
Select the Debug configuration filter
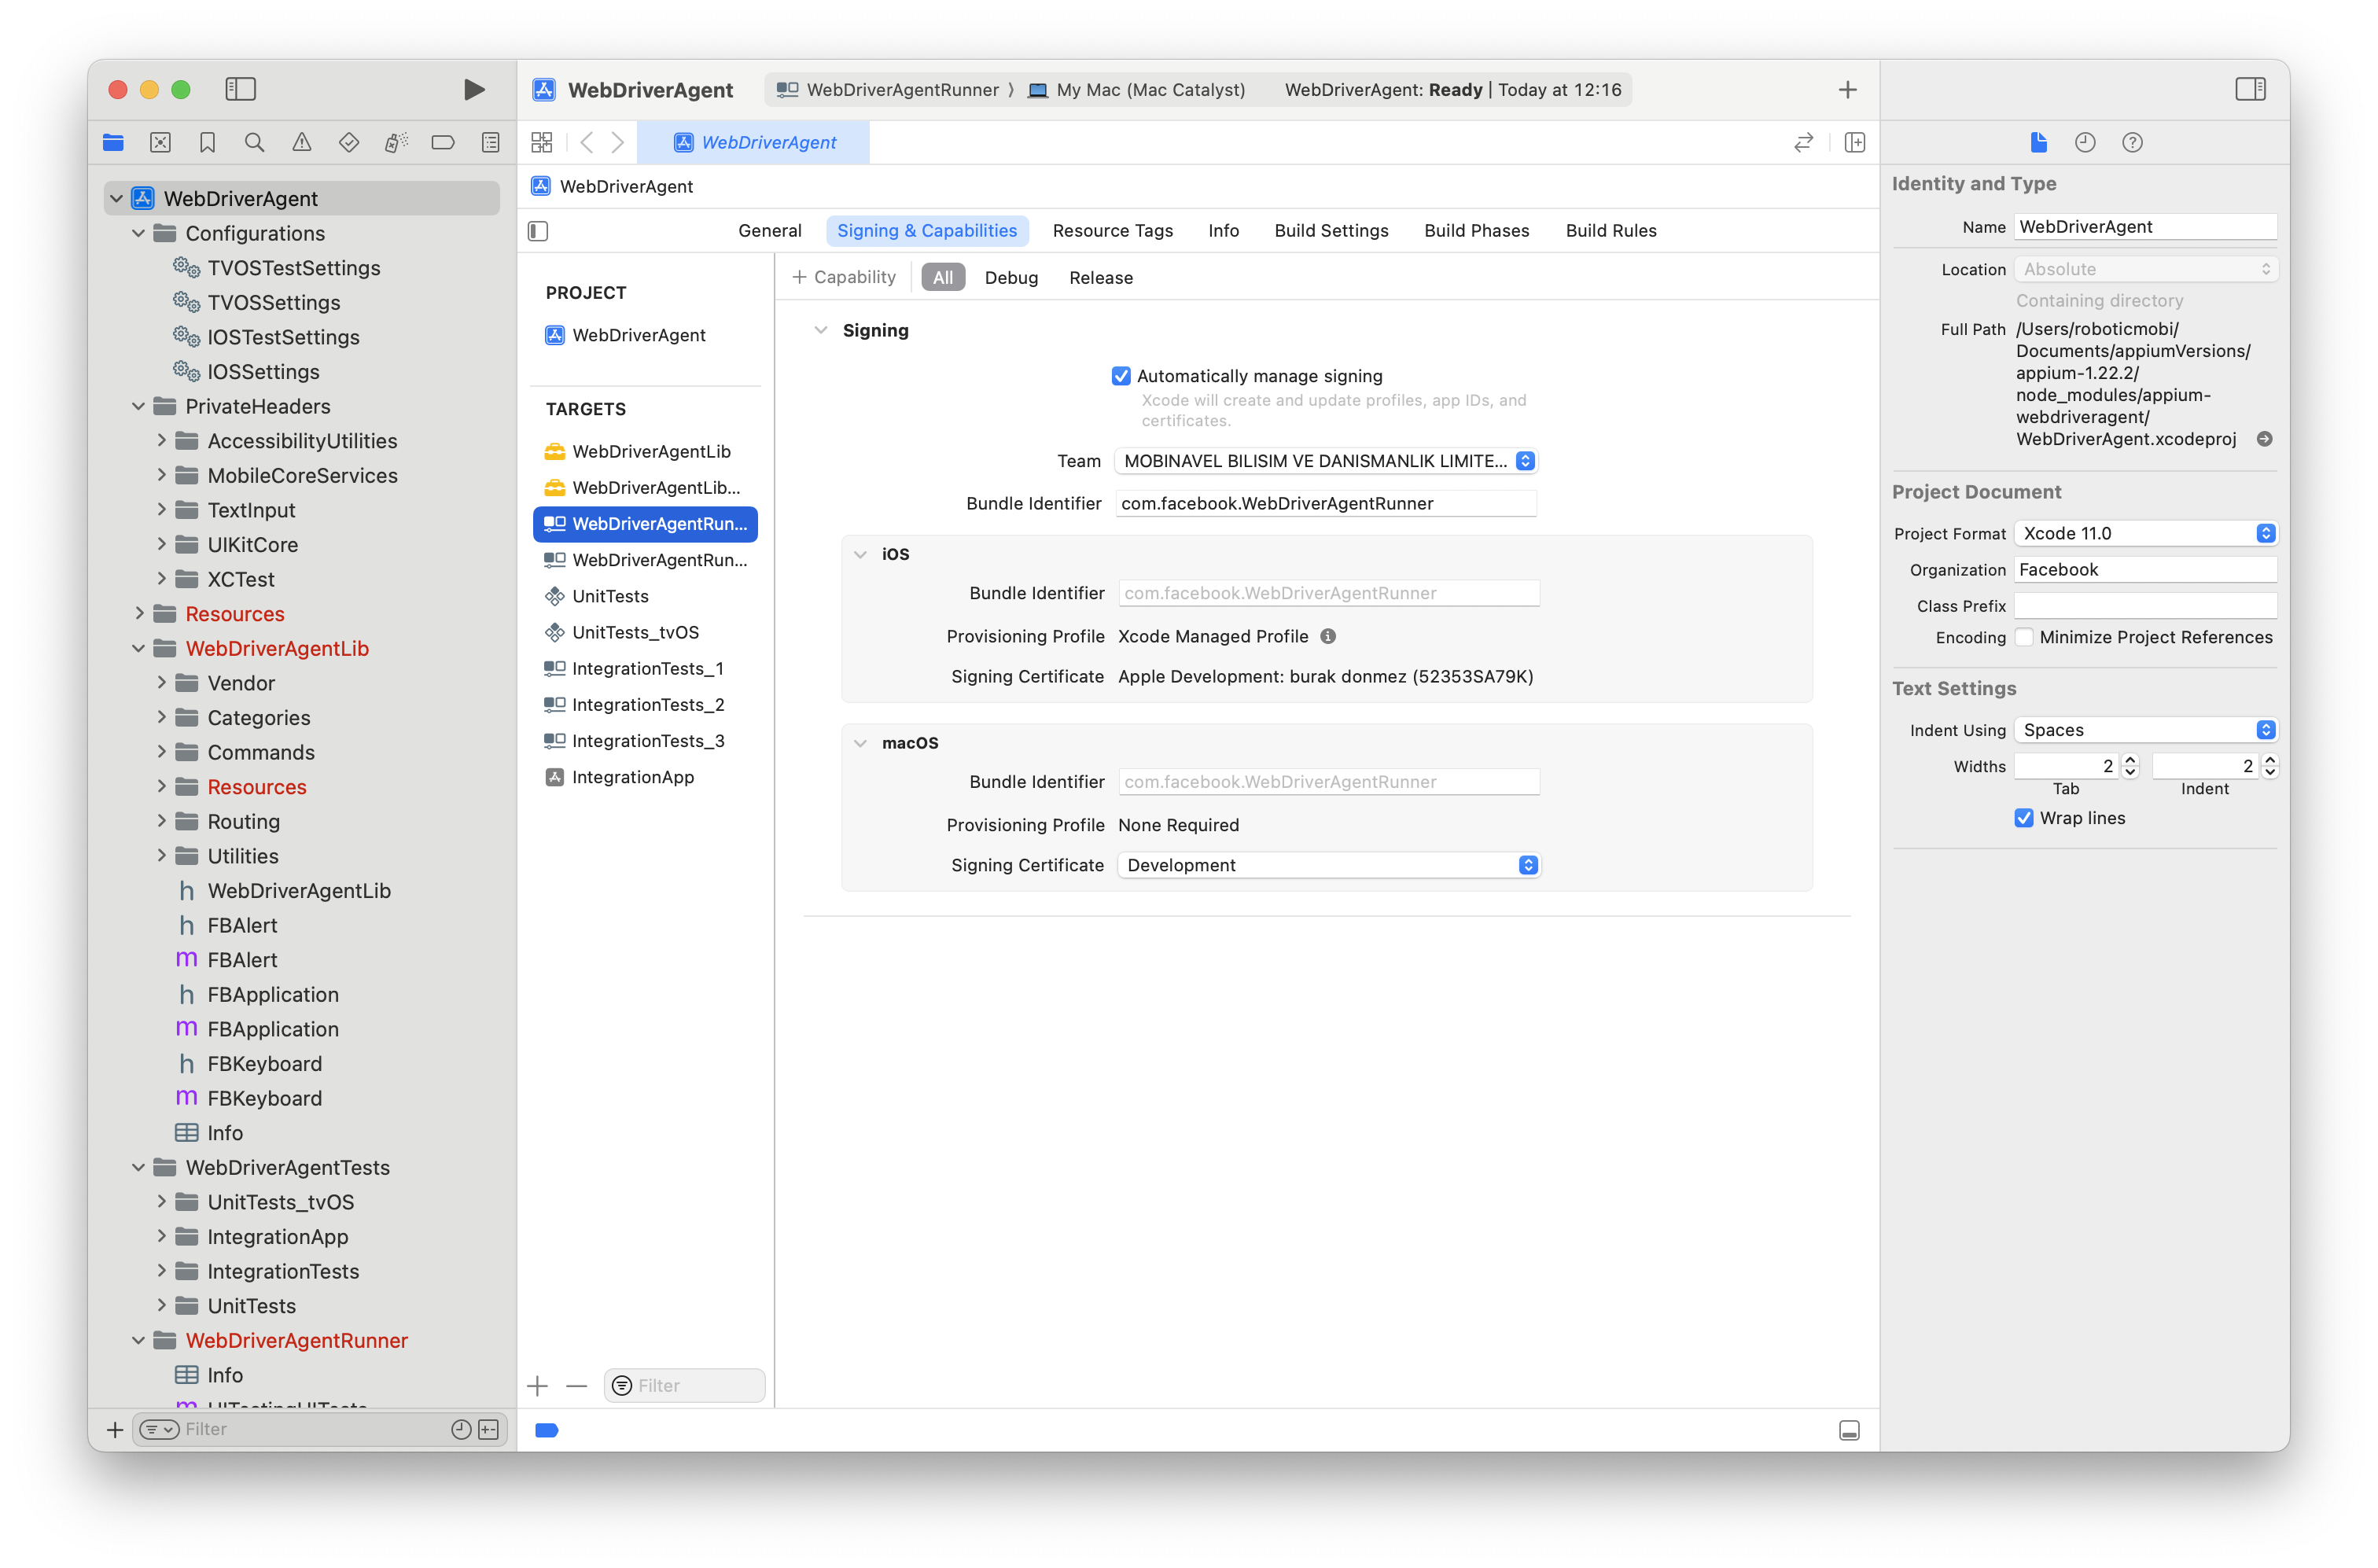tap(1011, 278)
